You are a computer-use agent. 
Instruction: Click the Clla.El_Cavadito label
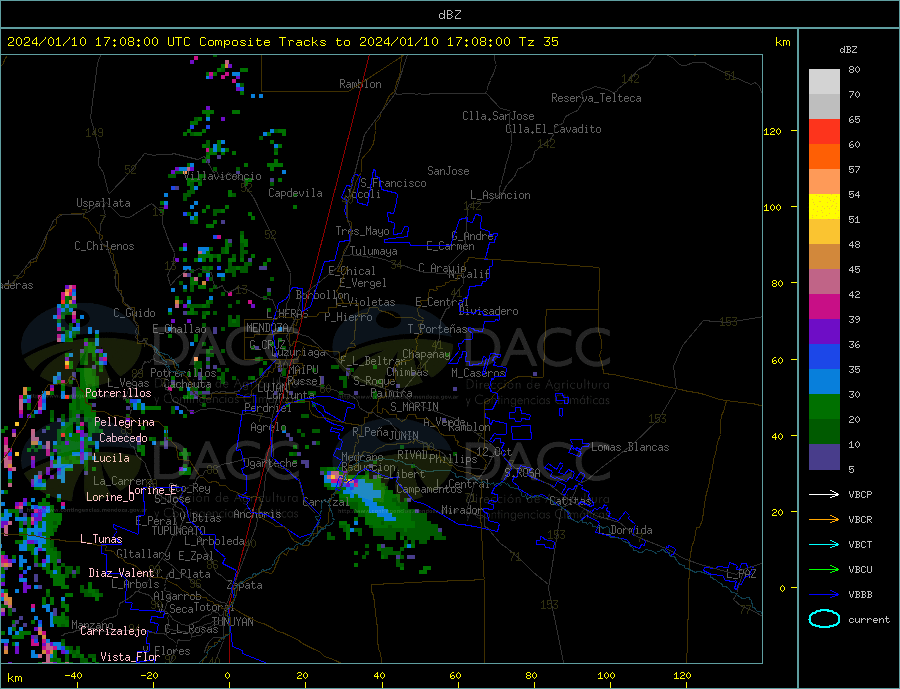coord(553,129)
